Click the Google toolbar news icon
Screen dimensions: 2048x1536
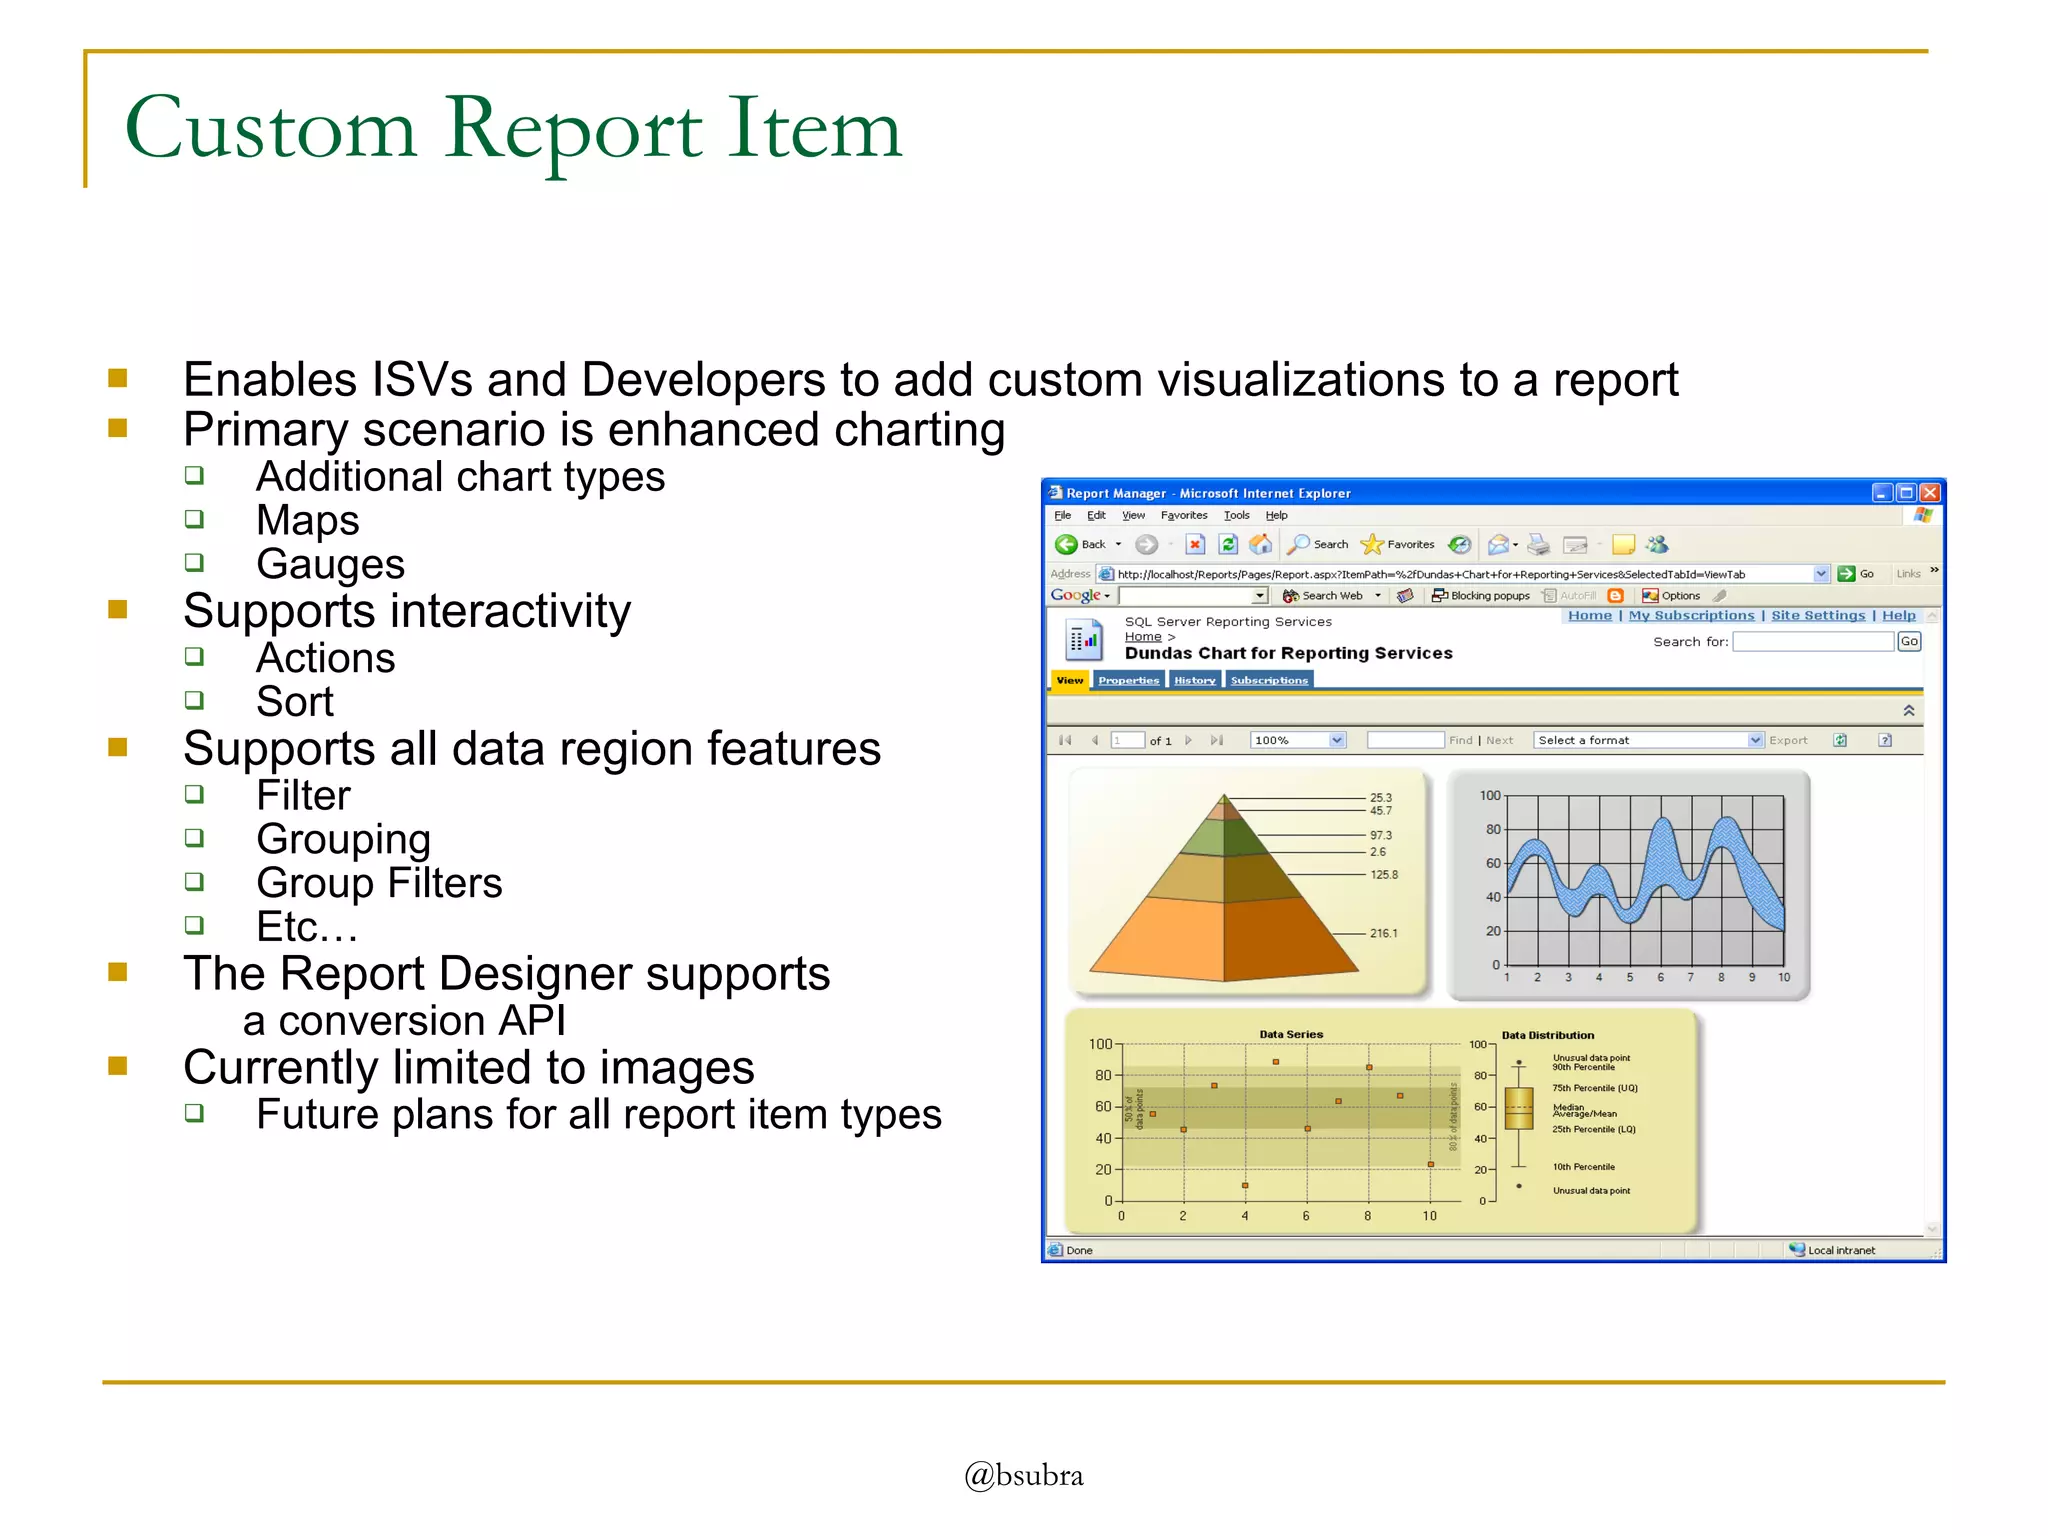coord(1404,596)
